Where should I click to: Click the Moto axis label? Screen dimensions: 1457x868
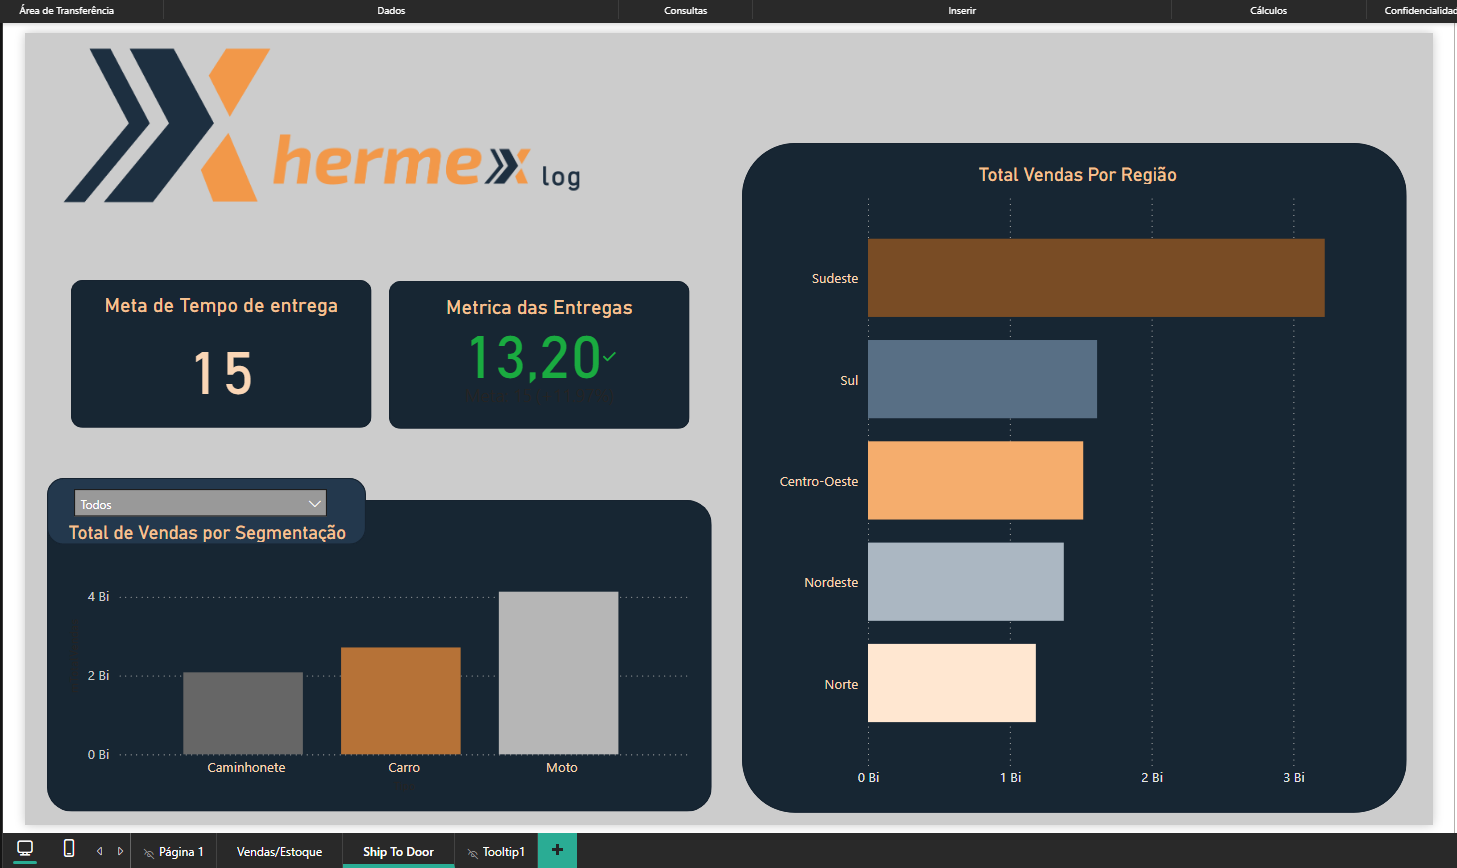(562, 768)
